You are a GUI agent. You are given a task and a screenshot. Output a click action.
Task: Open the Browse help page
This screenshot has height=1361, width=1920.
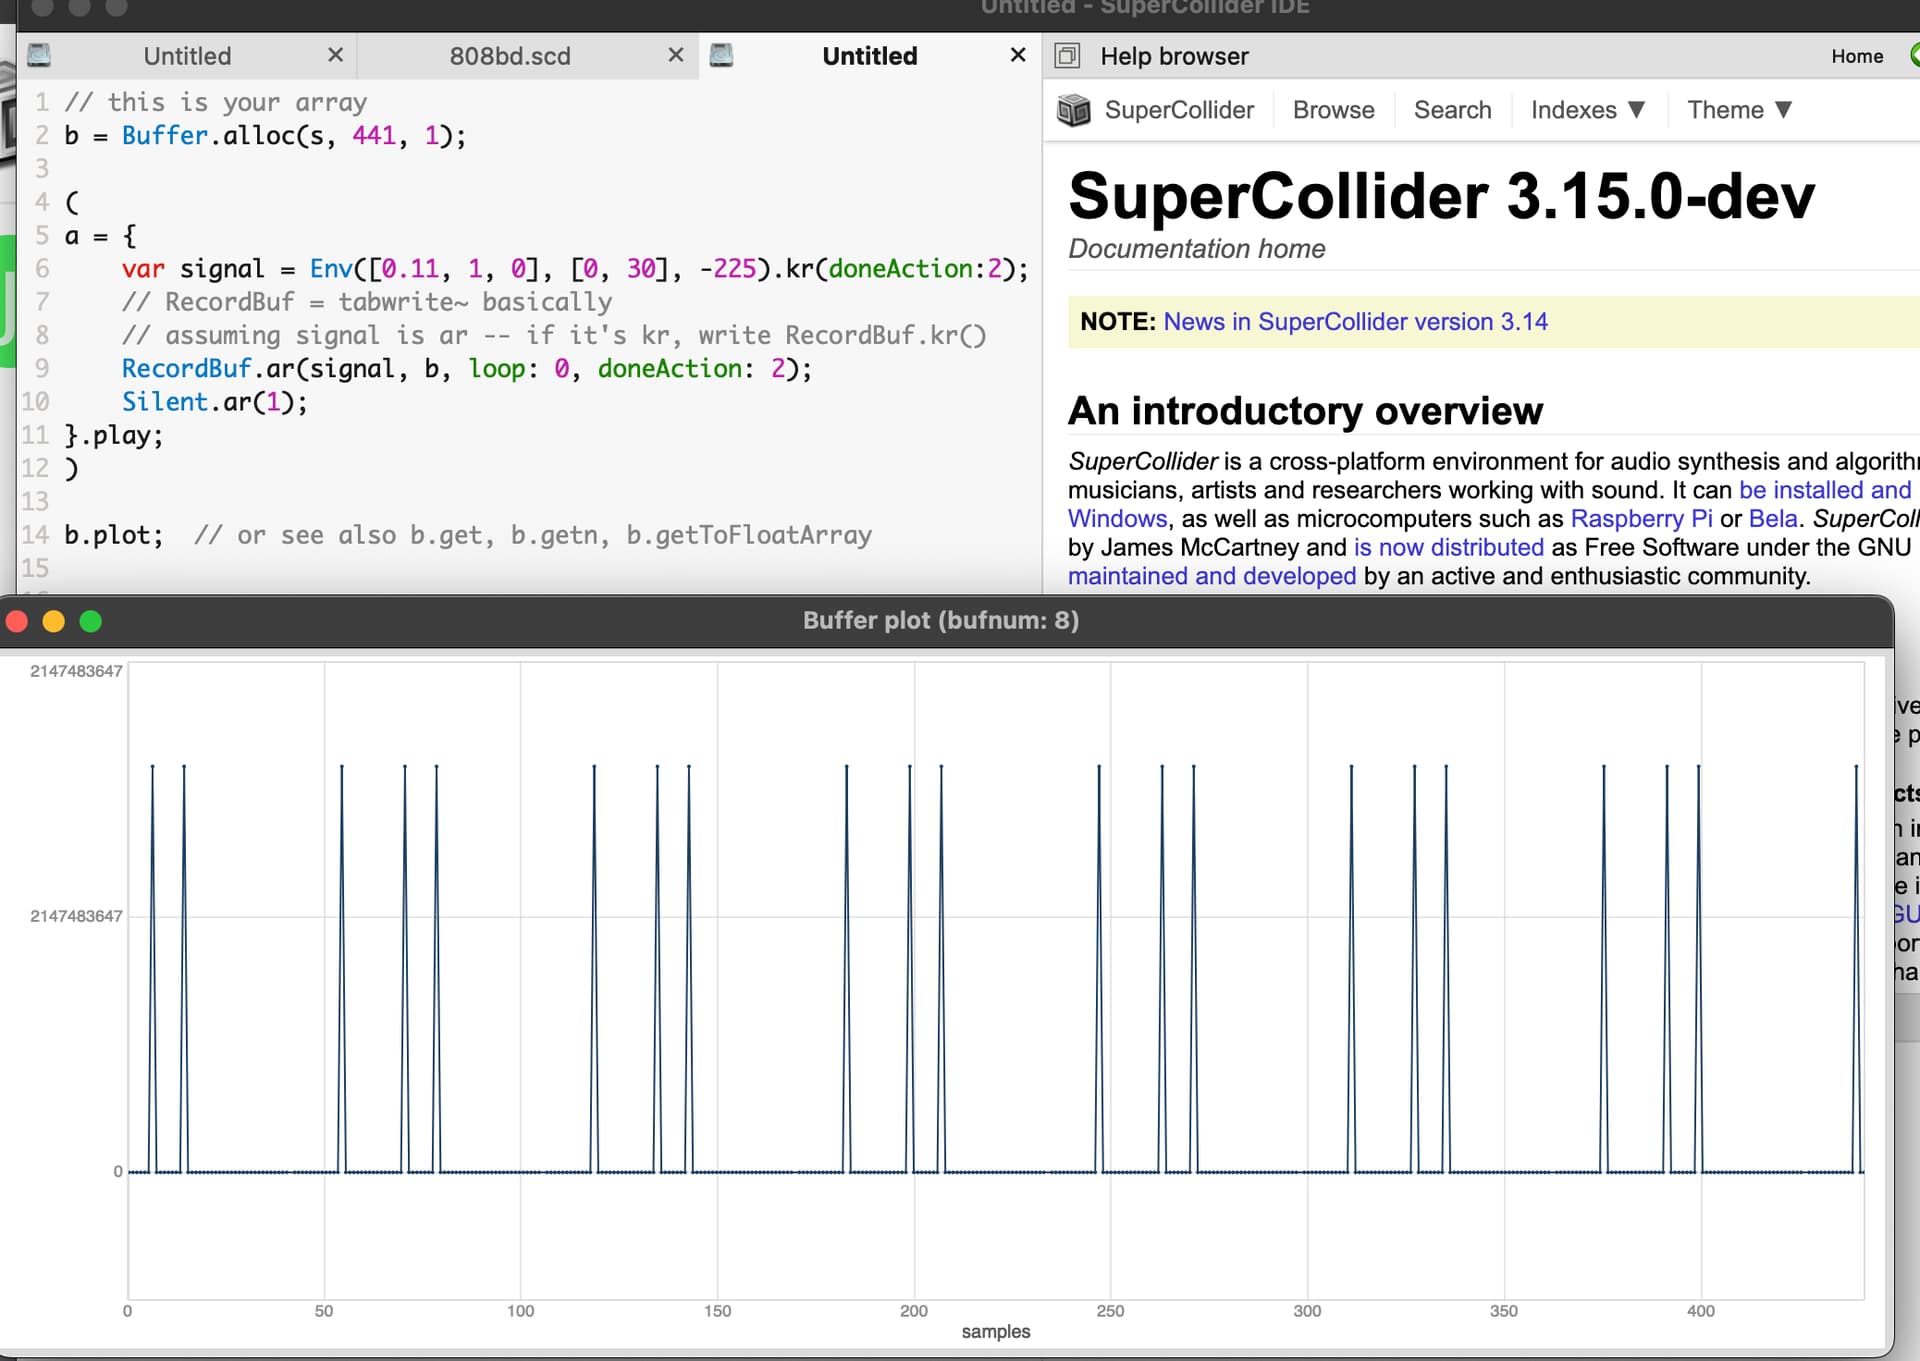click(x=1333, y=110)
